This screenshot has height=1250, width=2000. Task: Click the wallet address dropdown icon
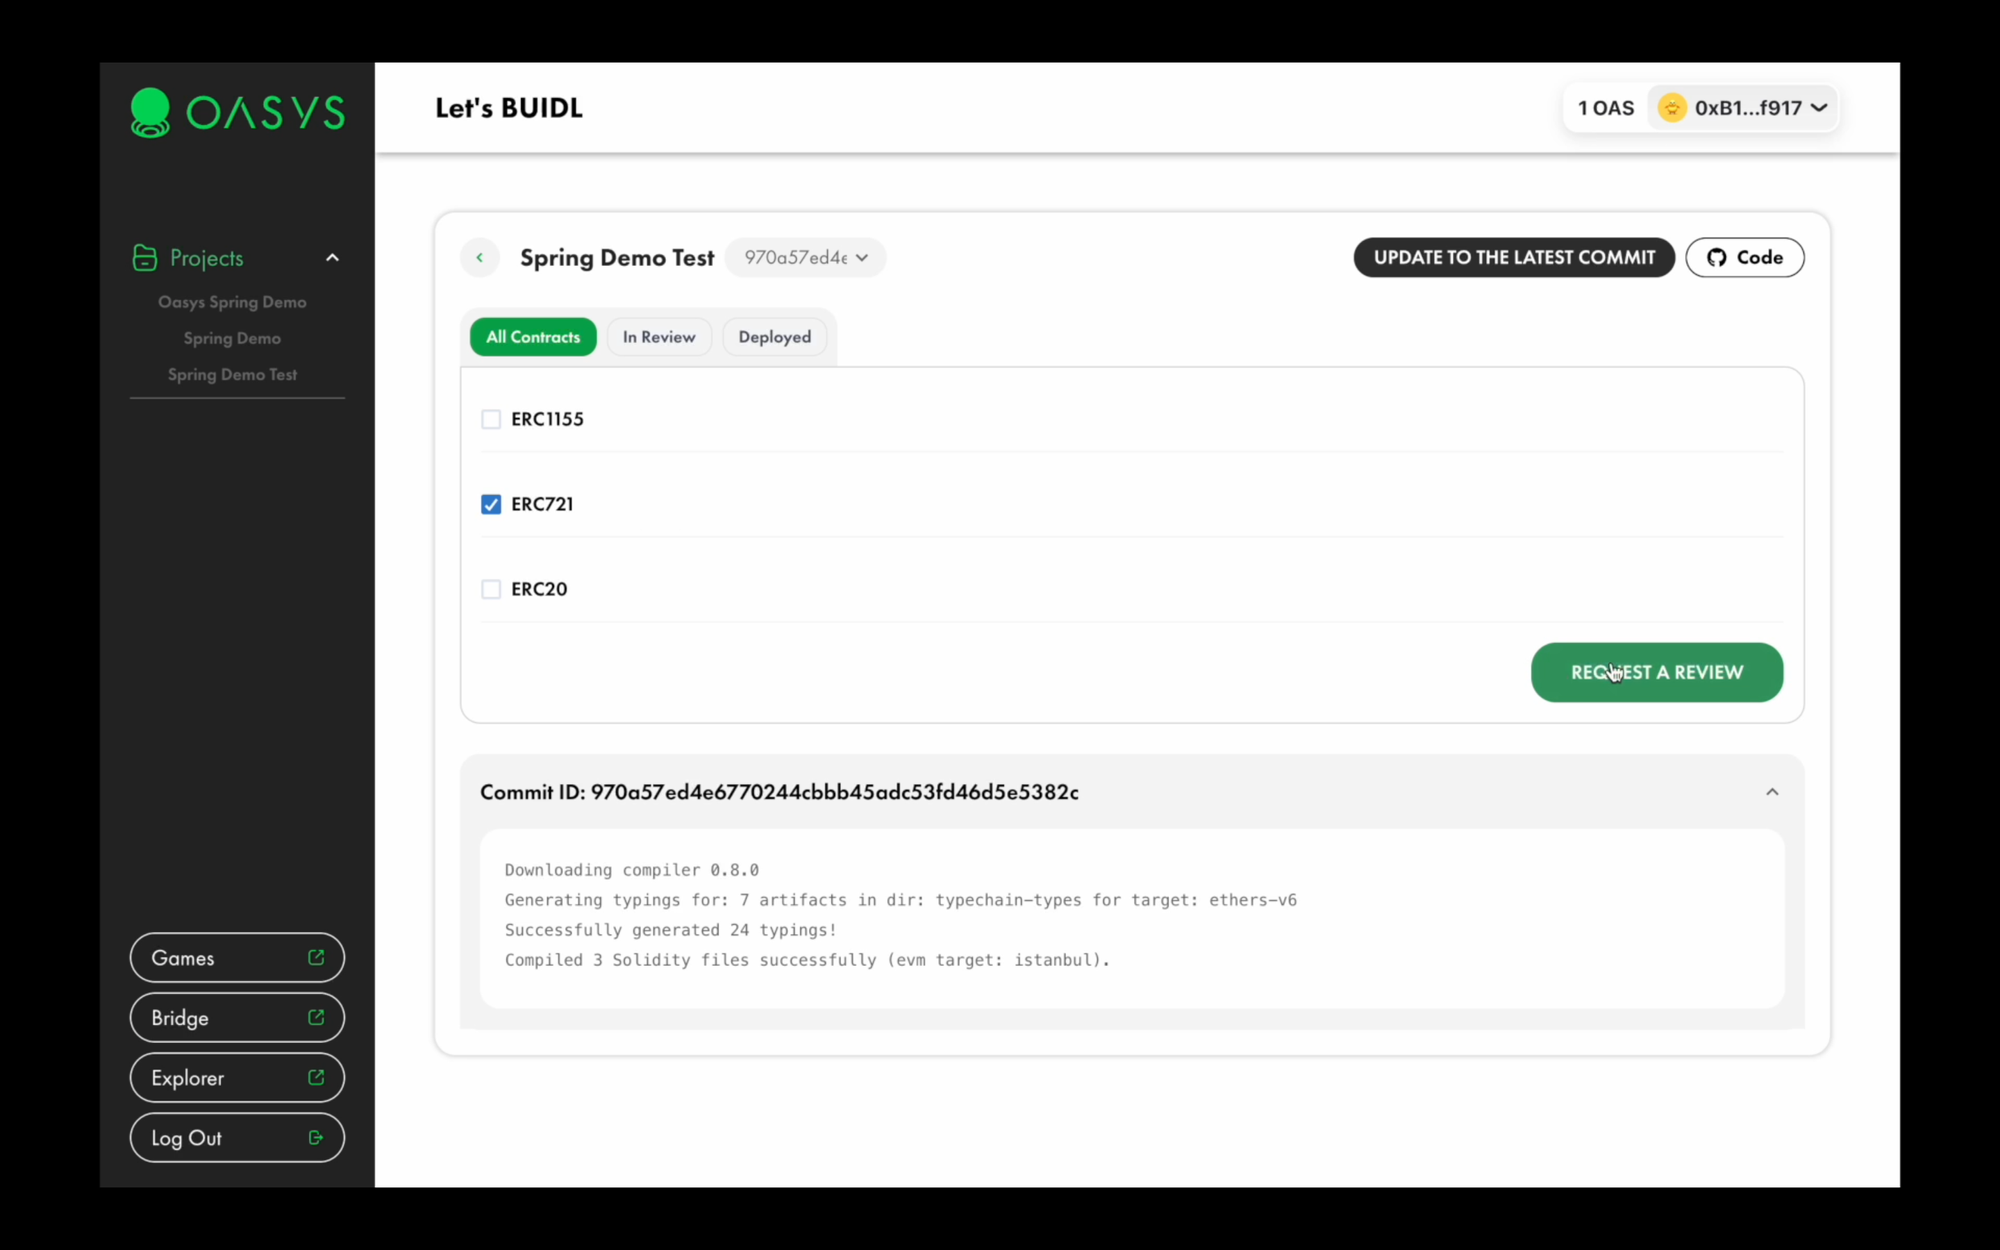1821,107
